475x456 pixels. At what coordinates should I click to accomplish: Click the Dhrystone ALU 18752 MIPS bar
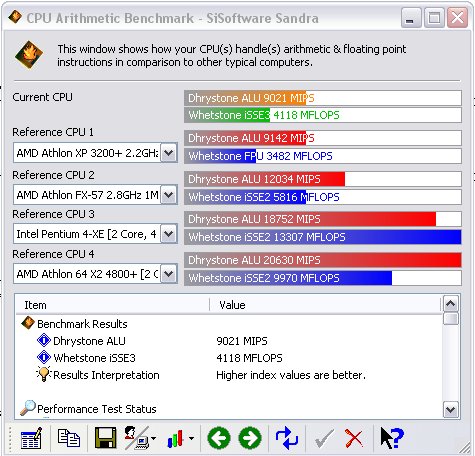[323, 219]
